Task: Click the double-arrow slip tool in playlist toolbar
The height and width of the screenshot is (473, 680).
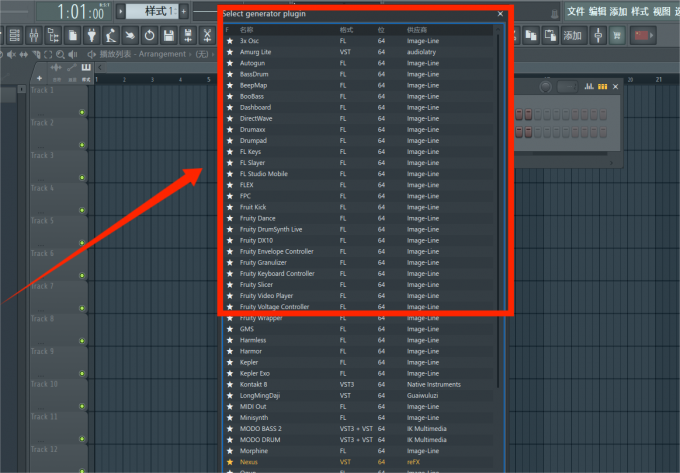Action: coord(24,54)
